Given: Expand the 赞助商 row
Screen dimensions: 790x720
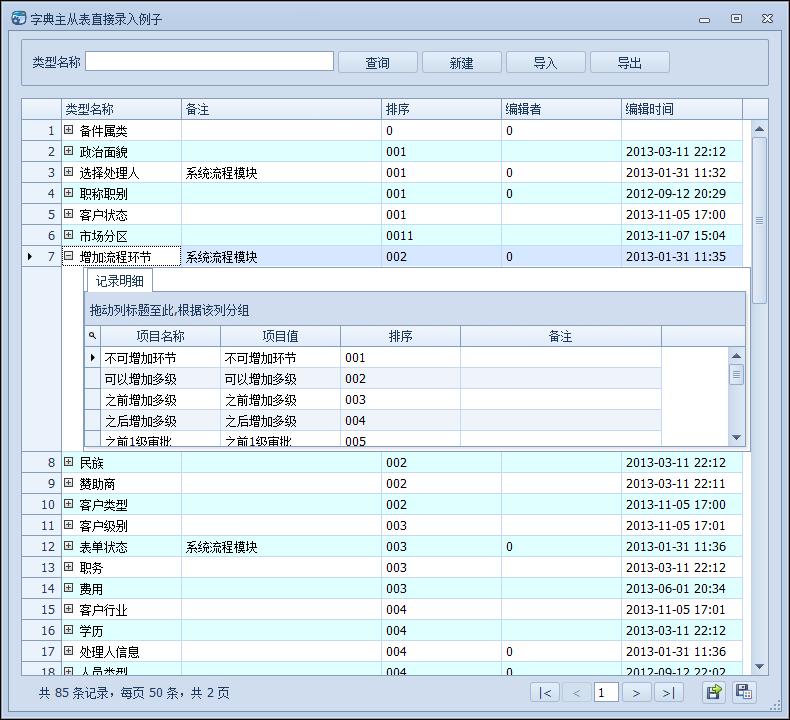Looking at the screenshot, I should pos(69,483).
